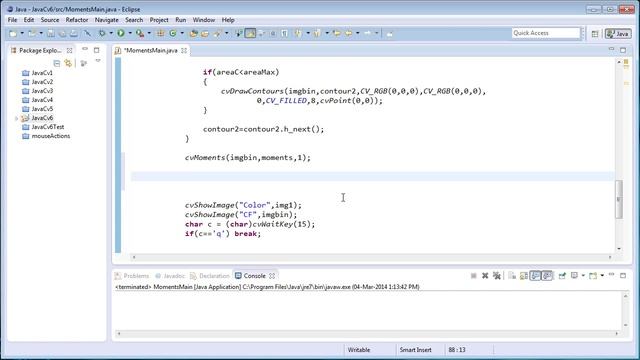Click the New Java Package icon
Viewport: 640px width, 360px height.
tap(160, 33)
